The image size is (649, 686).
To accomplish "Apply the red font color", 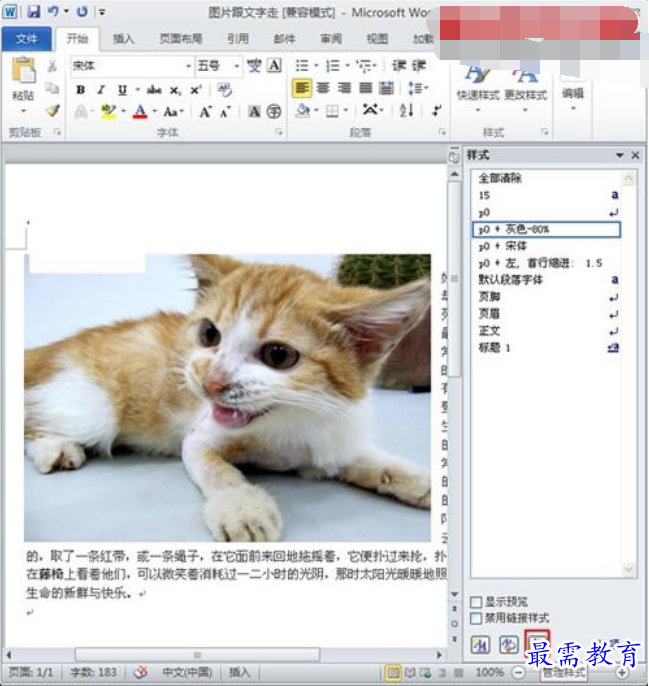I will click(x=140, y=111).
